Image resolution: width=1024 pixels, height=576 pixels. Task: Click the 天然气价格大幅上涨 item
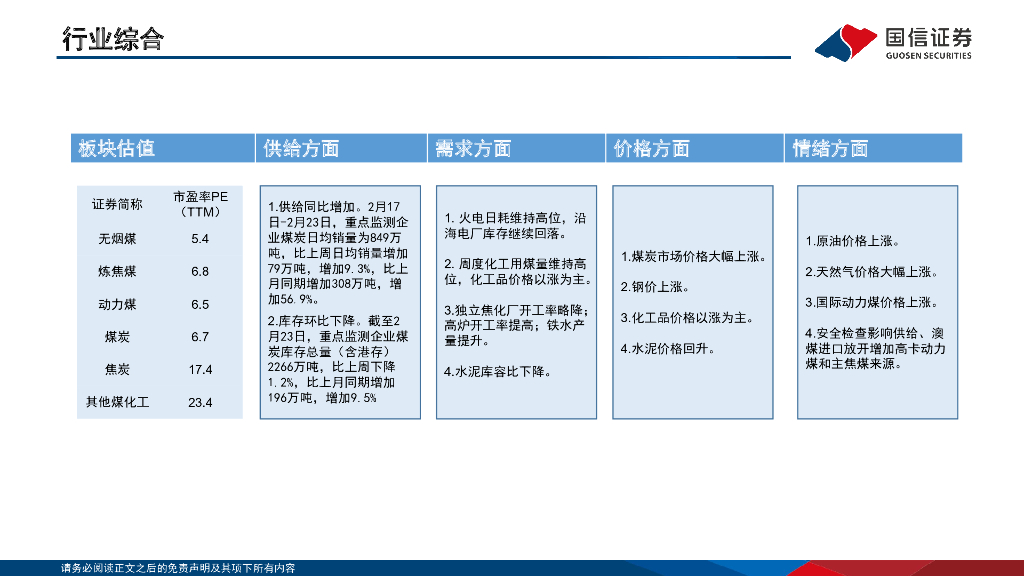(x=872, y=272)
